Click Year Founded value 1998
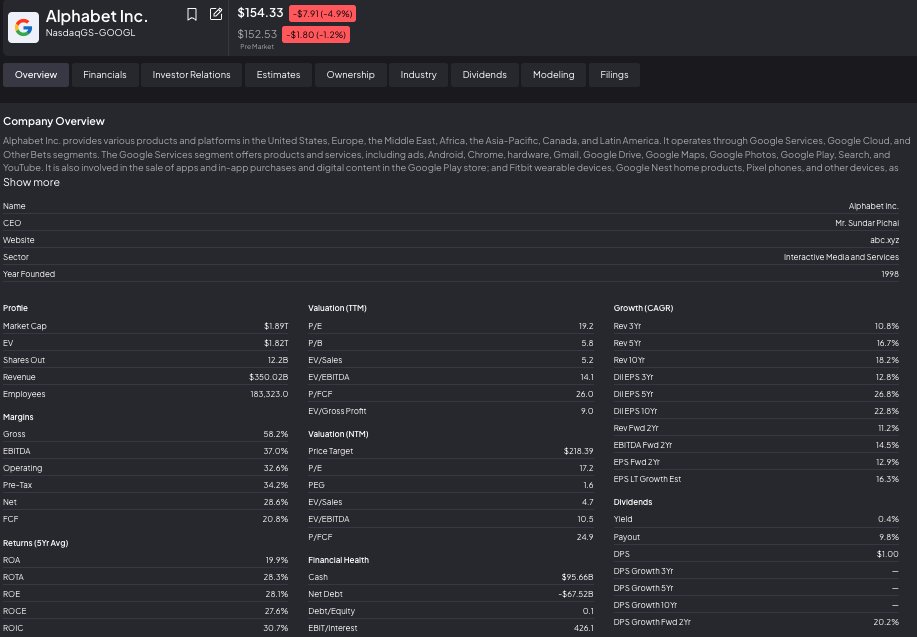 (x=890, y=274)
